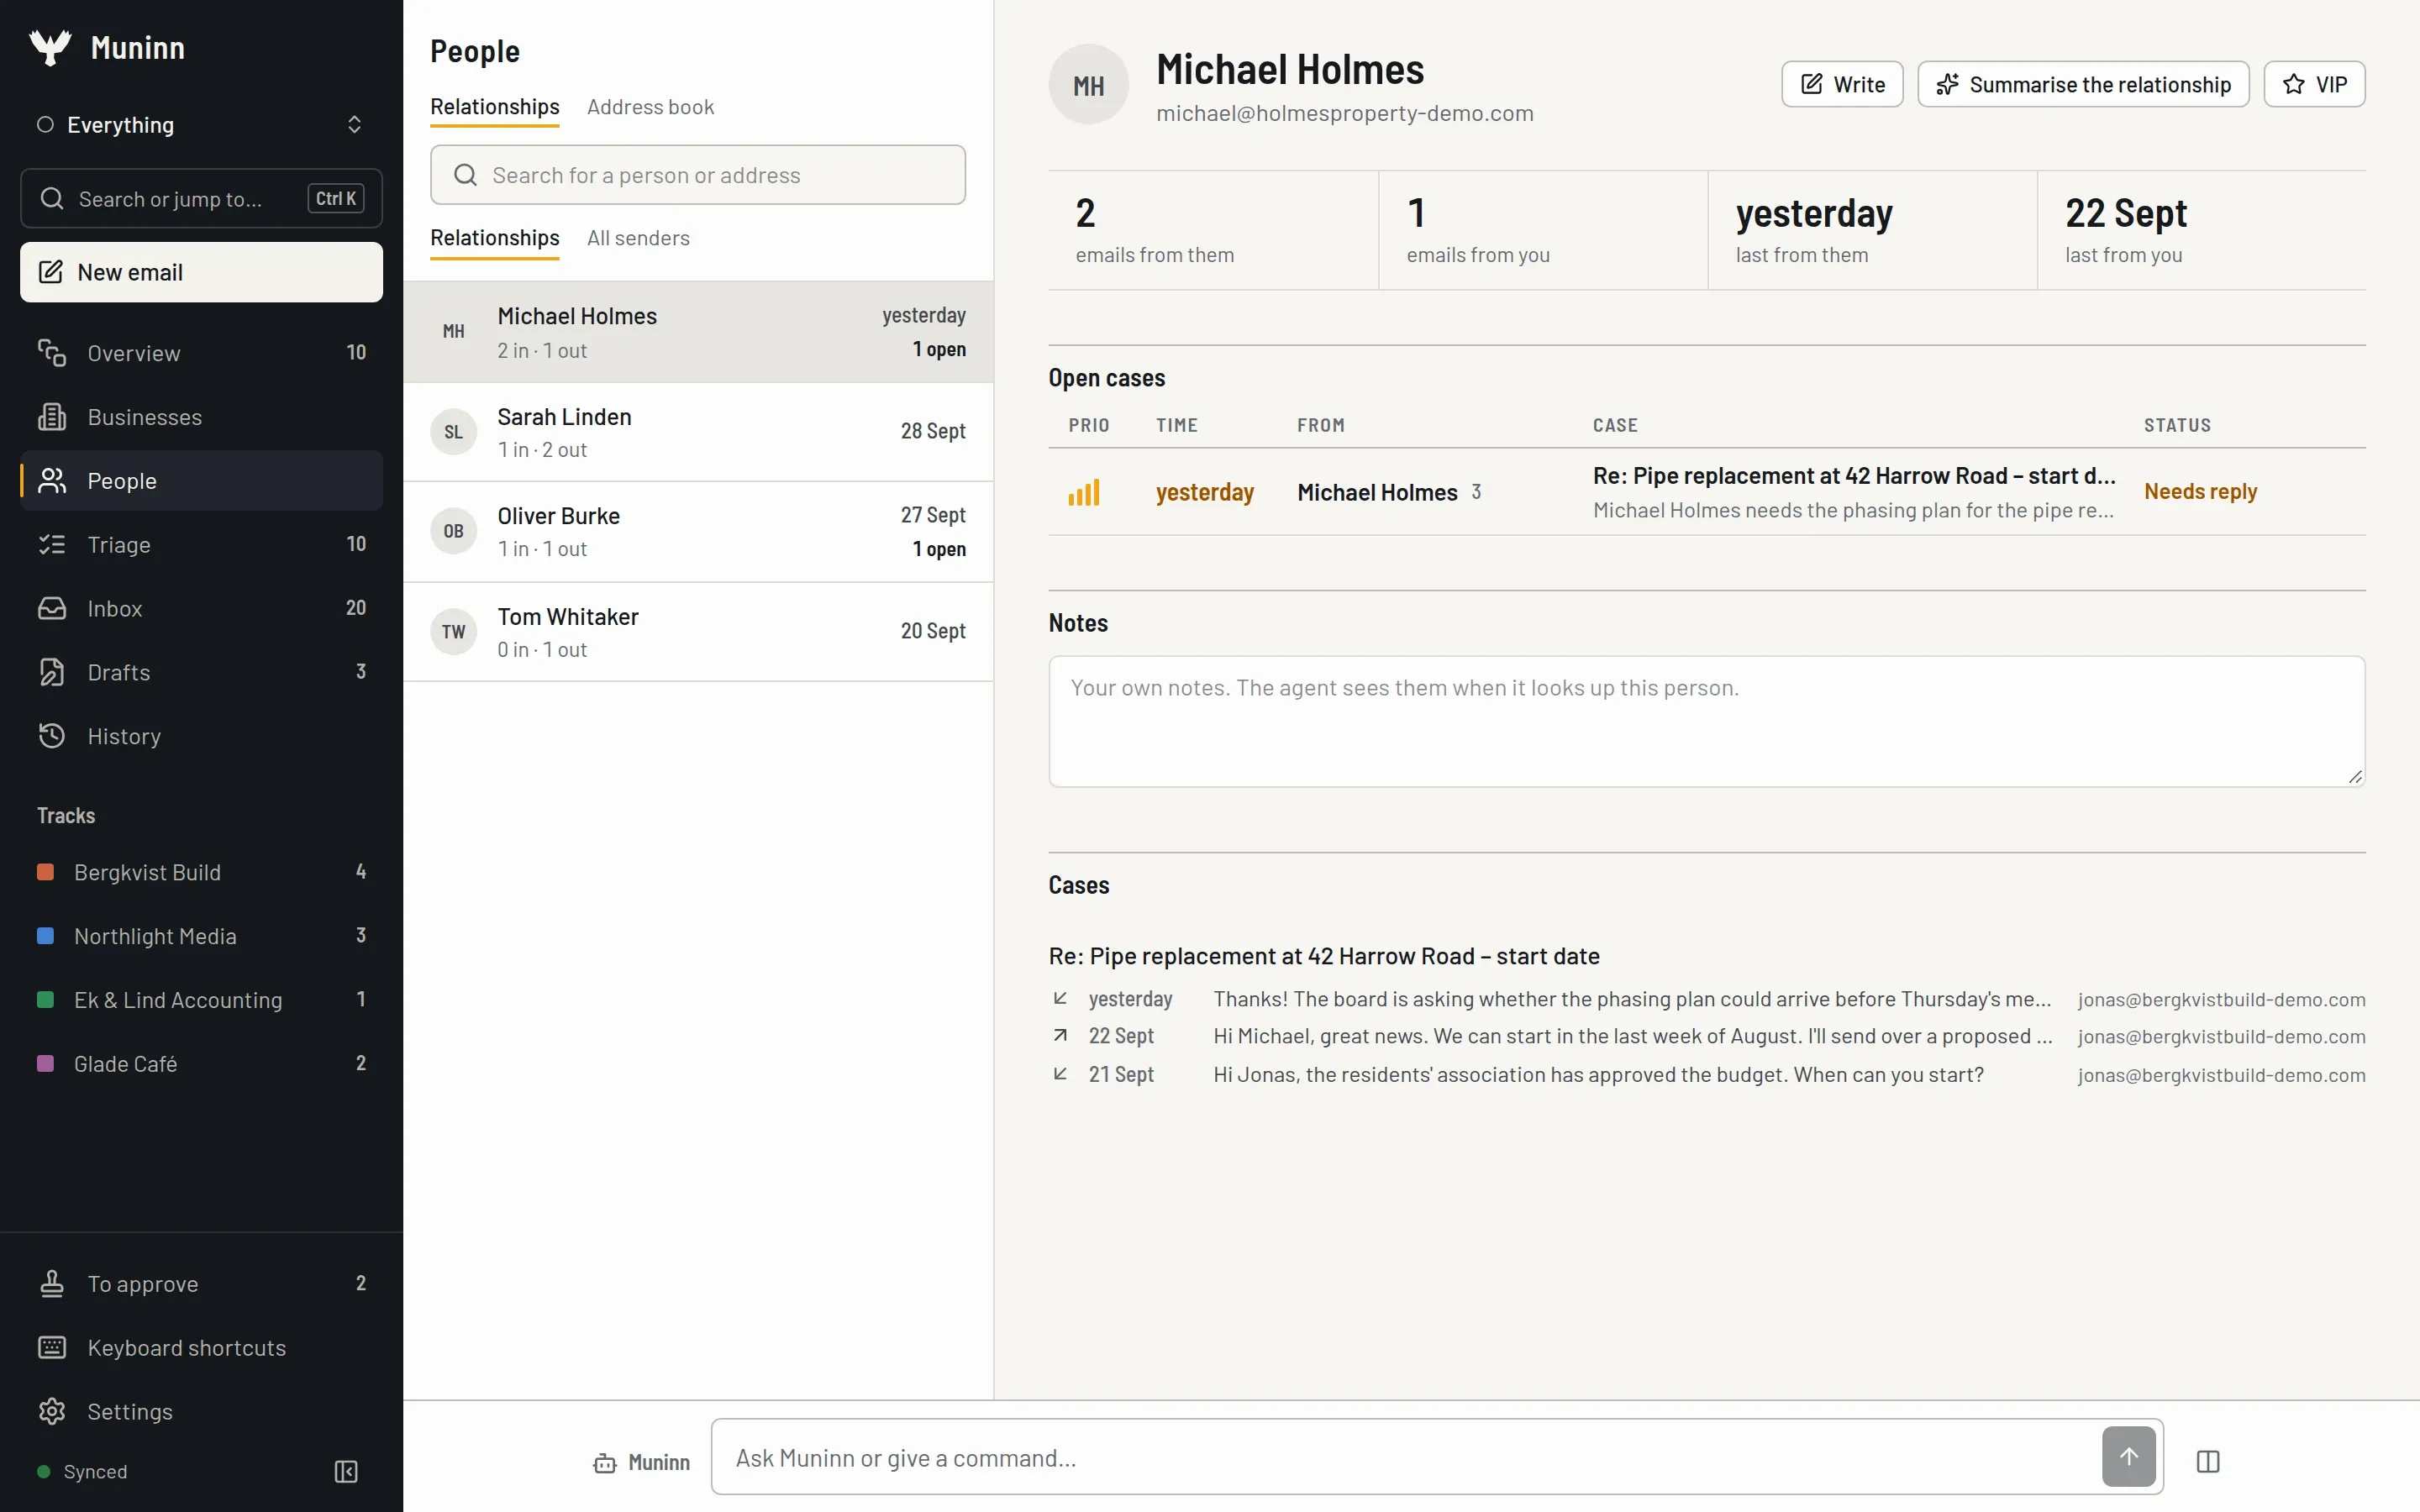Select Tom Whitaker in the list

tap(698, 632)
